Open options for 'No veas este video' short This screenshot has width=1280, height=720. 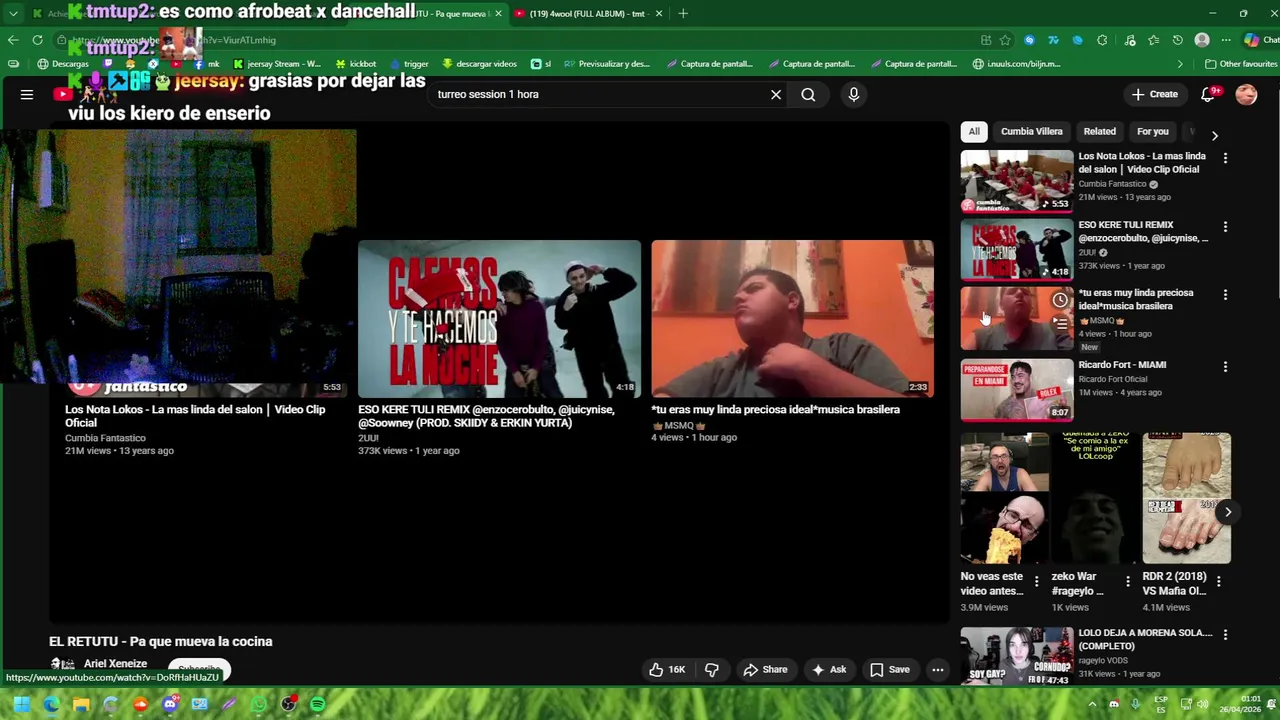point(1036,581)
